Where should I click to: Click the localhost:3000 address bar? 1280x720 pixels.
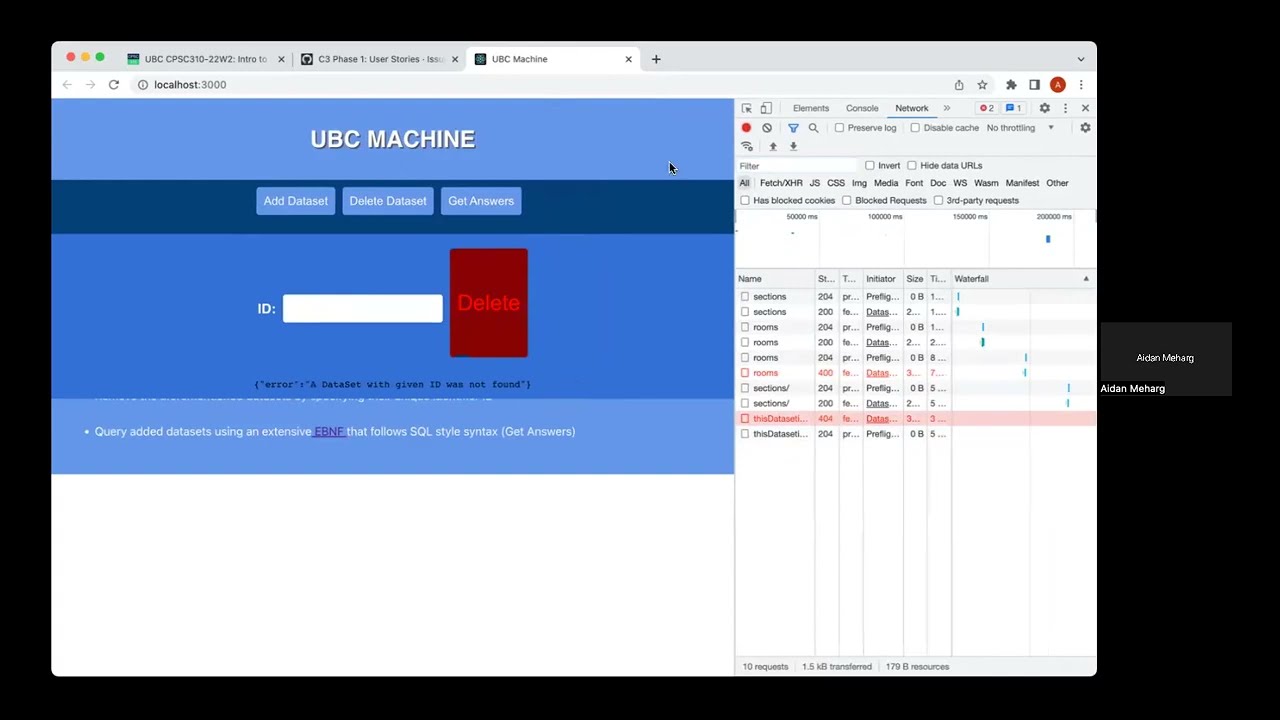point(540,85)
